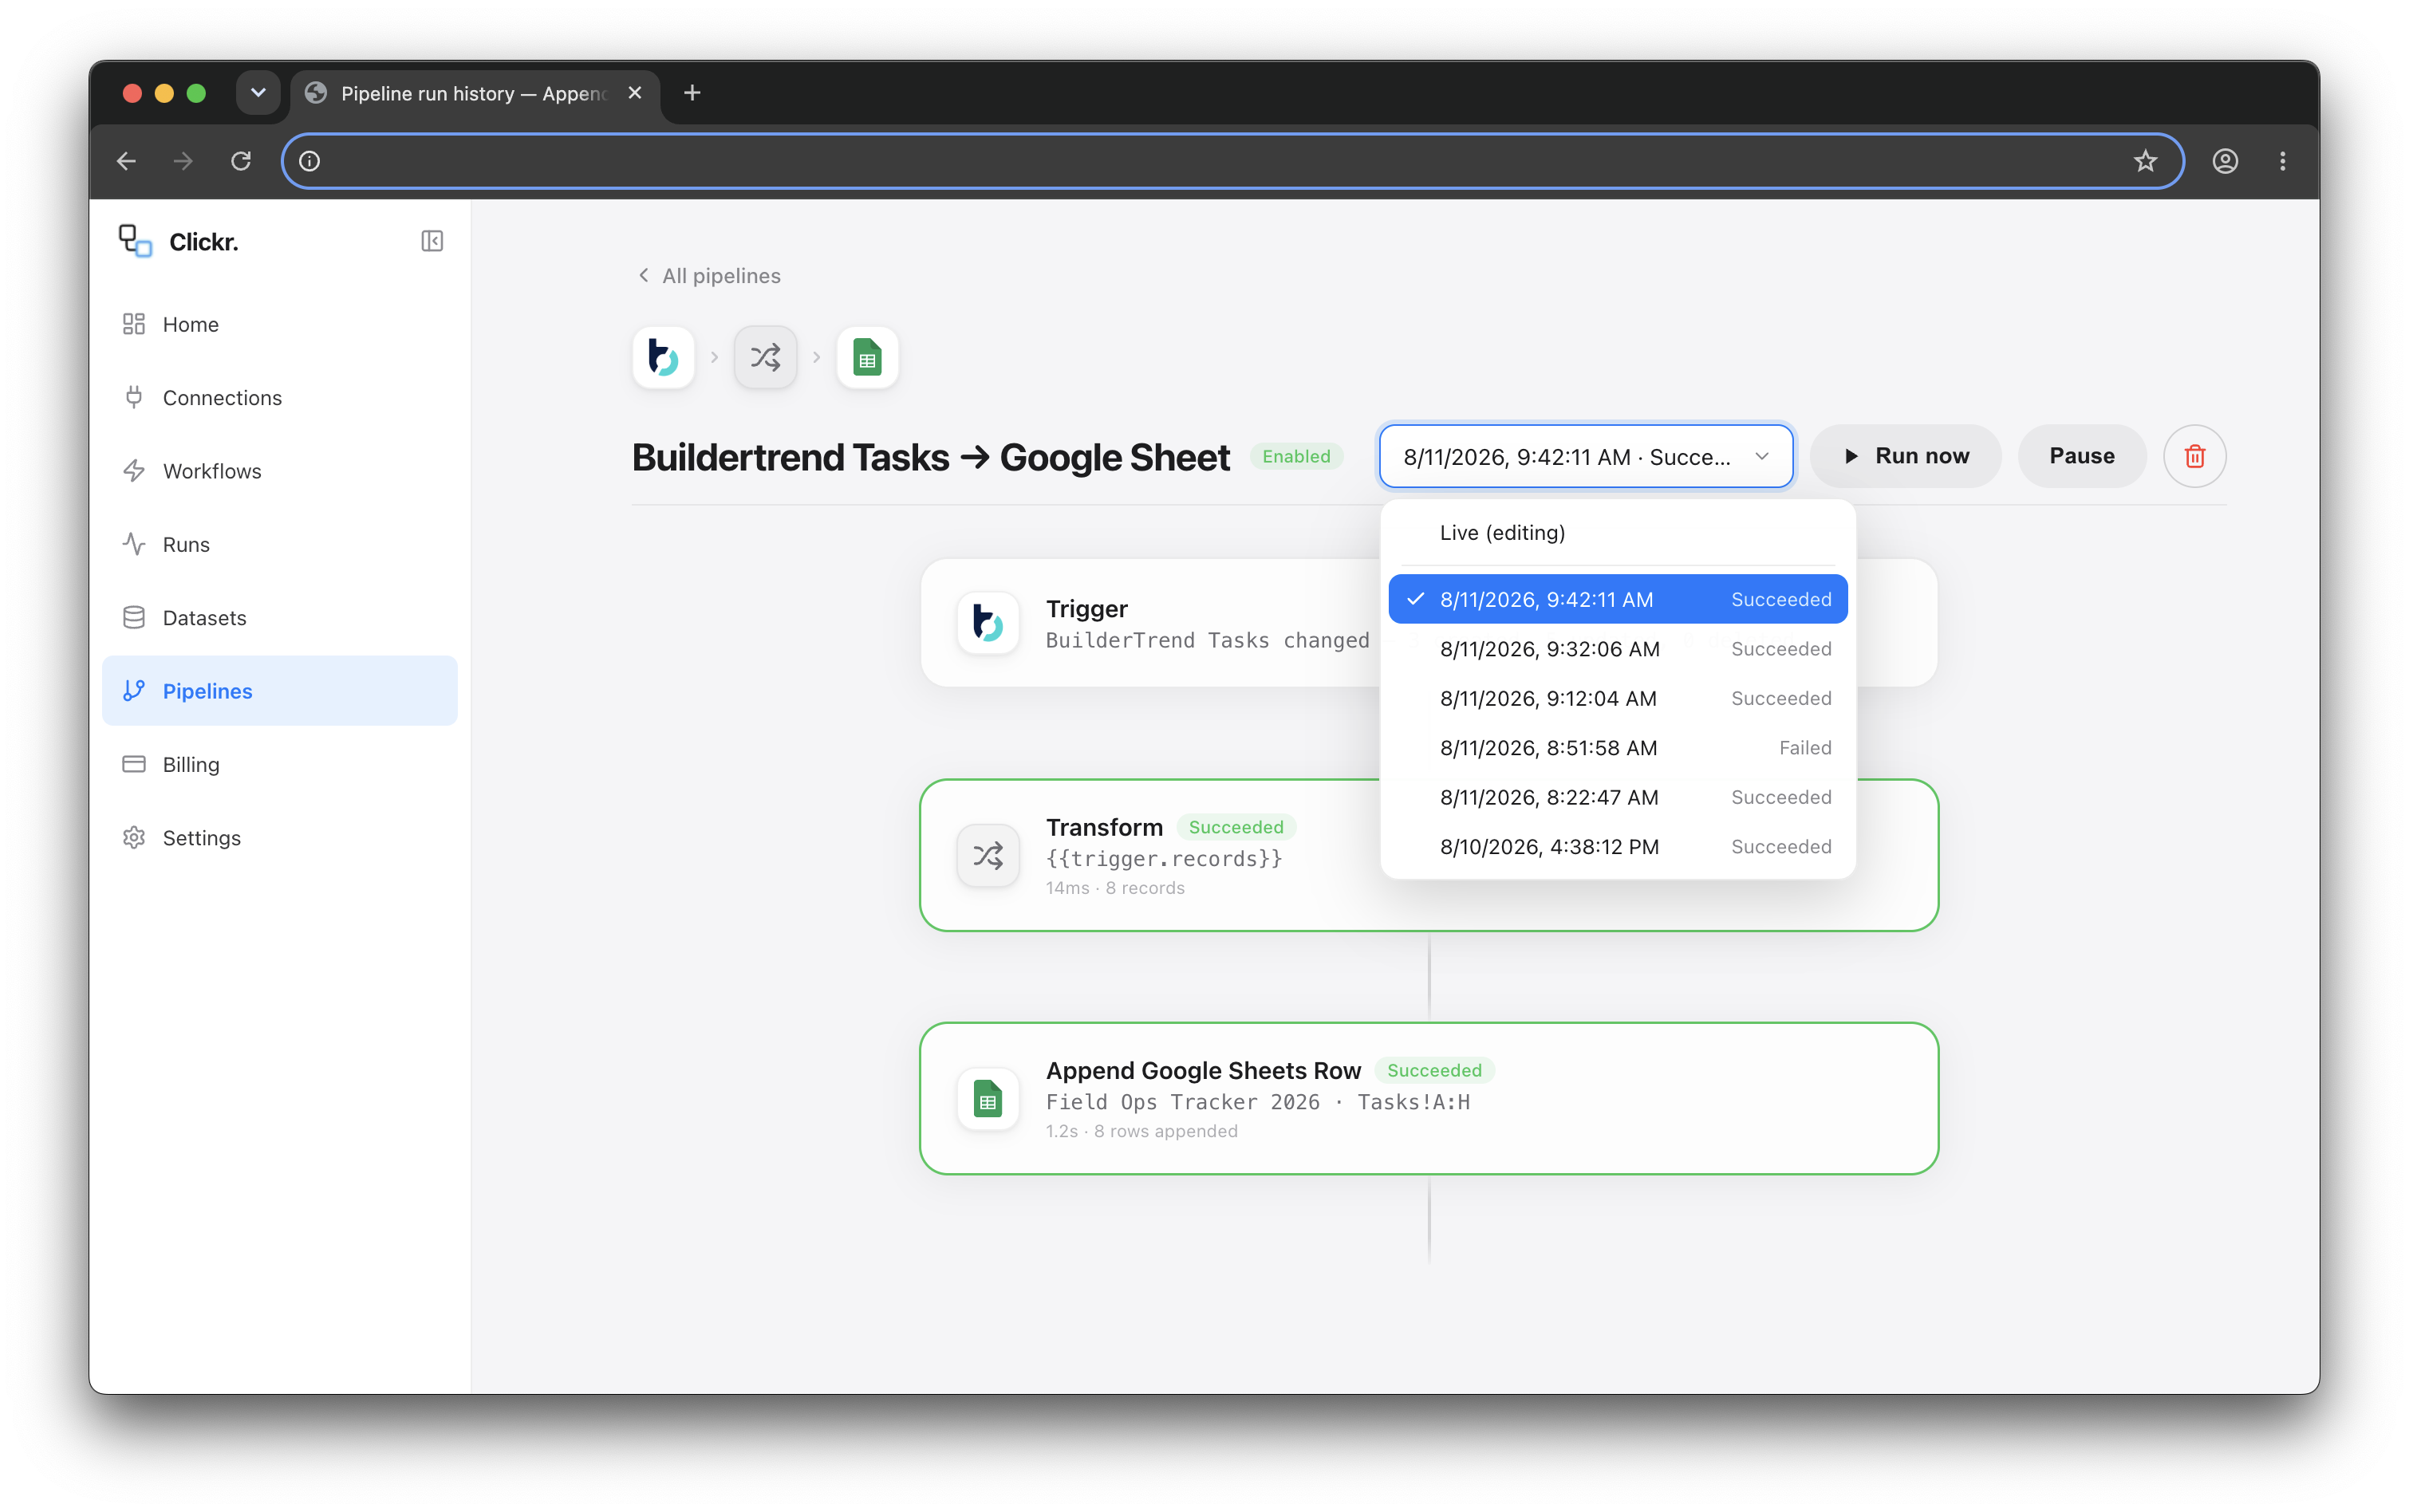
Task: Select the Pipeline run history tab
Action: coord(475,93)
